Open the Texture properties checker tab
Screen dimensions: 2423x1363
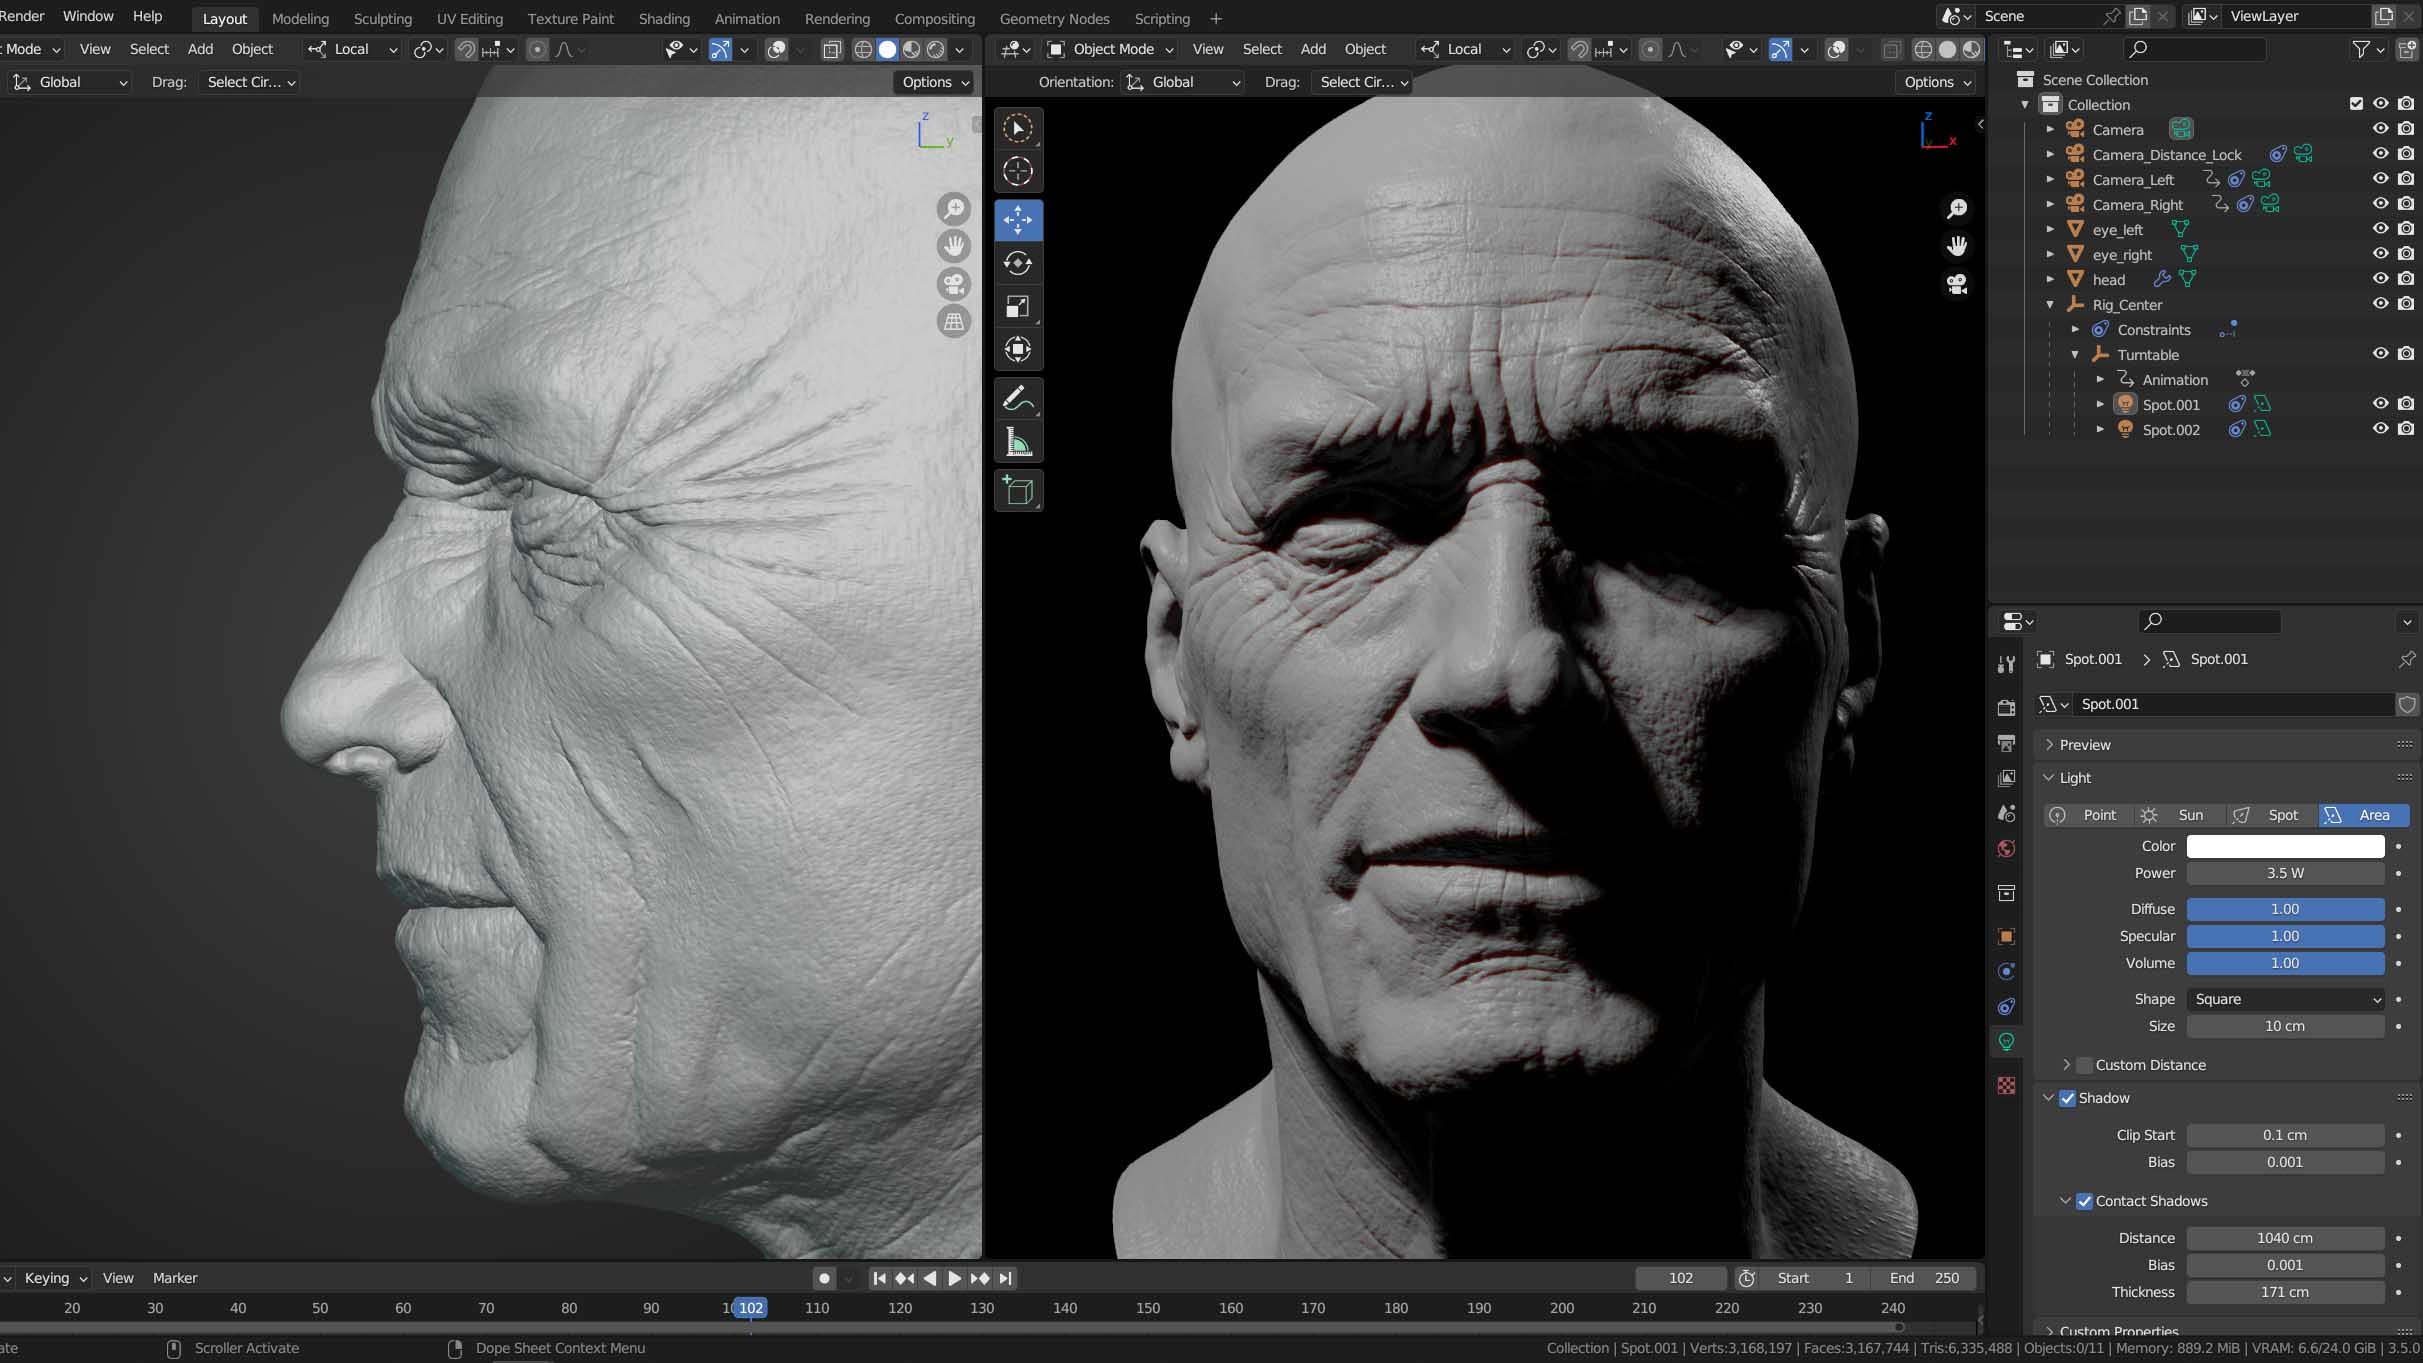tap(2006, 1086)
